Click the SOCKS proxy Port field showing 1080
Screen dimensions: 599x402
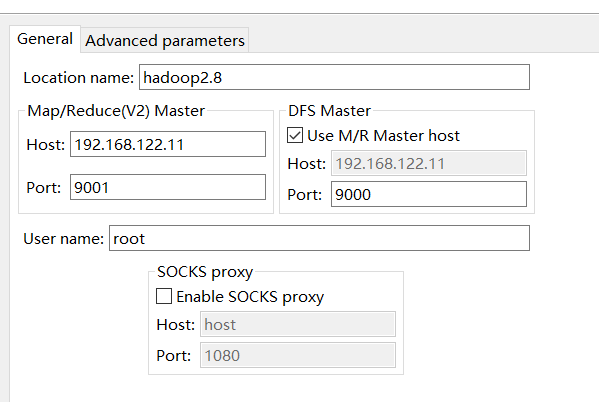pyautogui.click(x=298, y=355)
